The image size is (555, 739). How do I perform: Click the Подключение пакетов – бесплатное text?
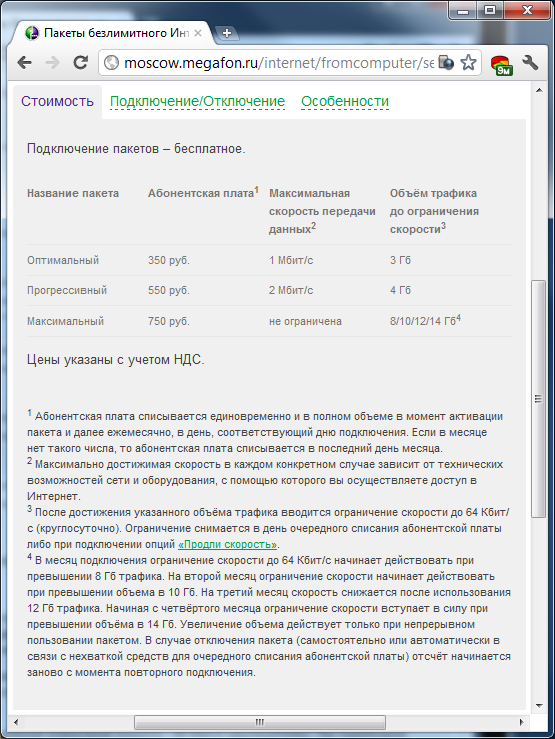pyautogui.click(x=136, y=149)
